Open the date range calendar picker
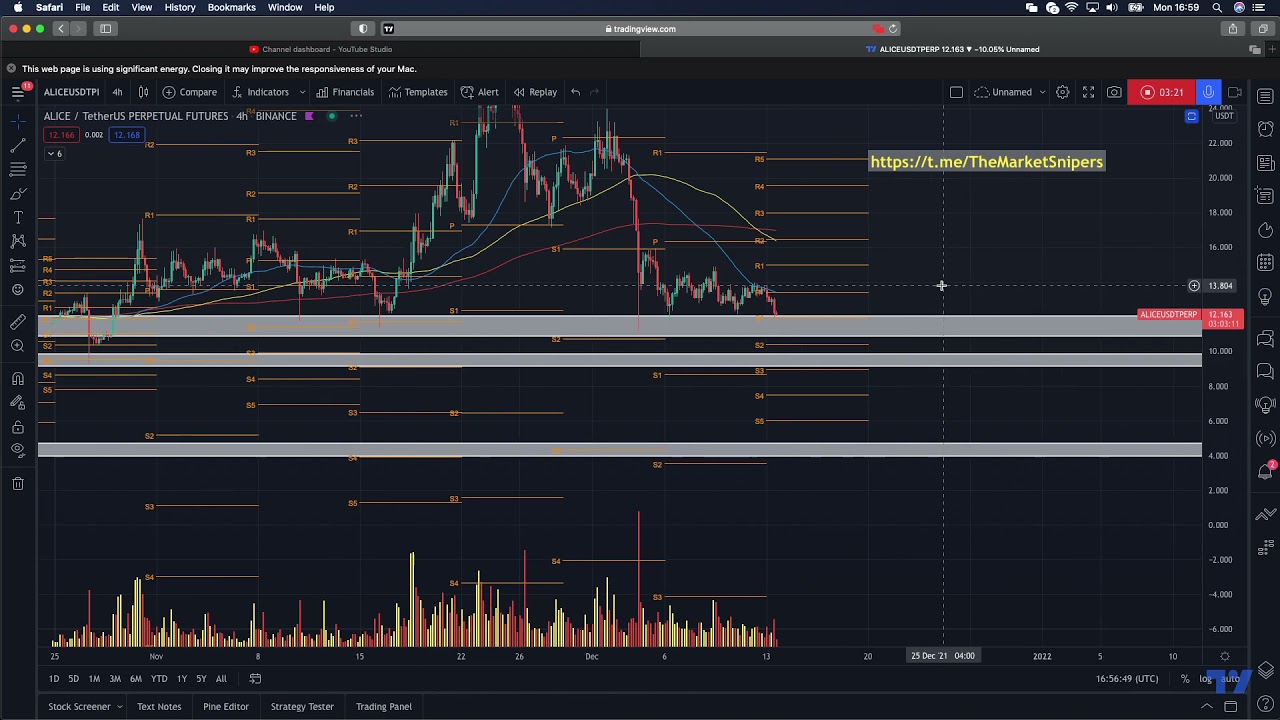1280x720 pixels. (x=255, y=678)
